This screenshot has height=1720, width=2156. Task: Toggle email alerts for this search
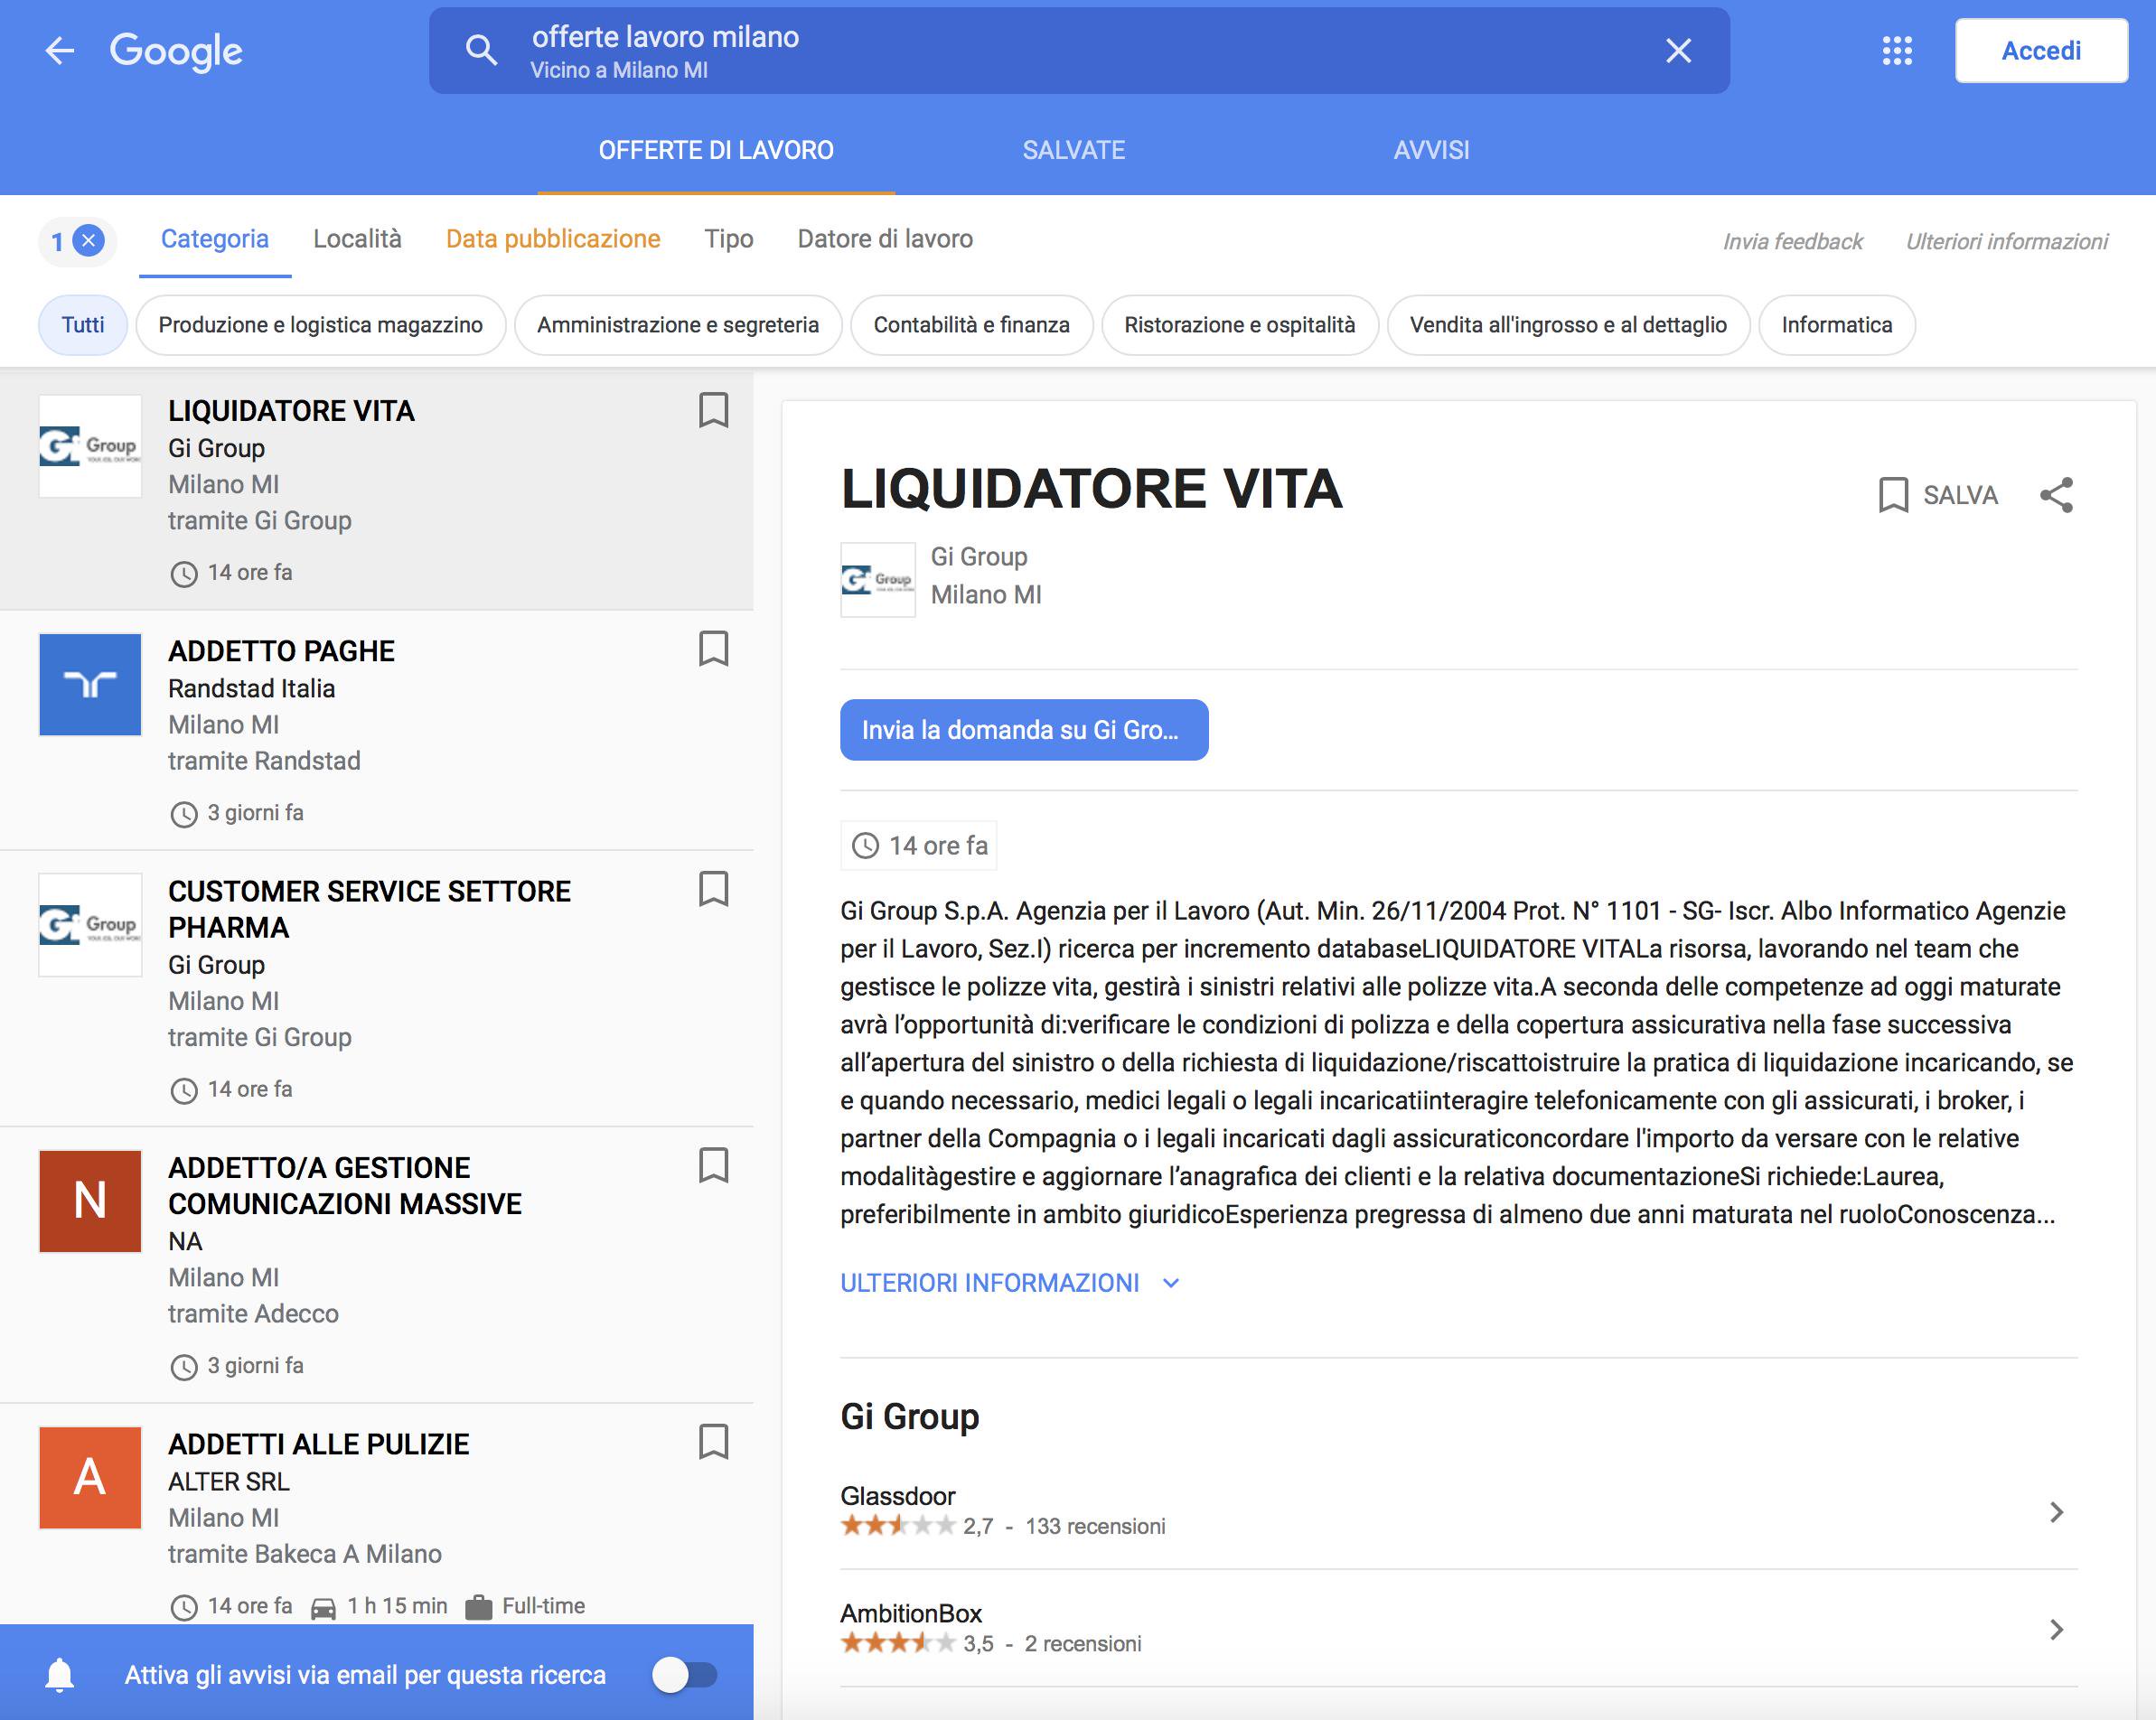click(x=685, y=1675)
